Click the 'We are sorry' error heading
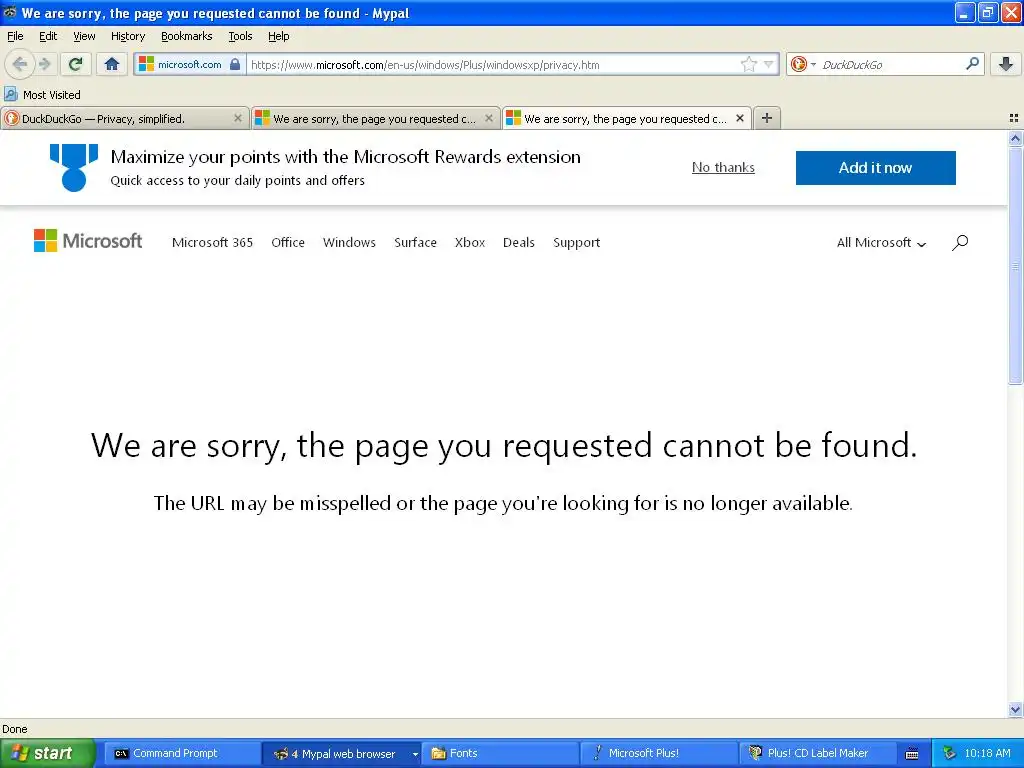The width and height of the screenshot is (1024, 768). 504,446
